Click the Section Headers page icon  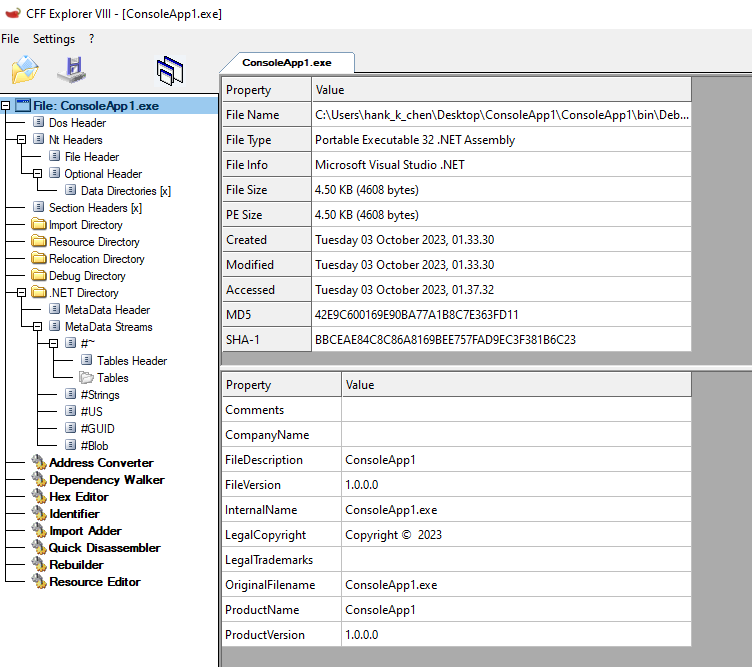click(x=39, y=207)
